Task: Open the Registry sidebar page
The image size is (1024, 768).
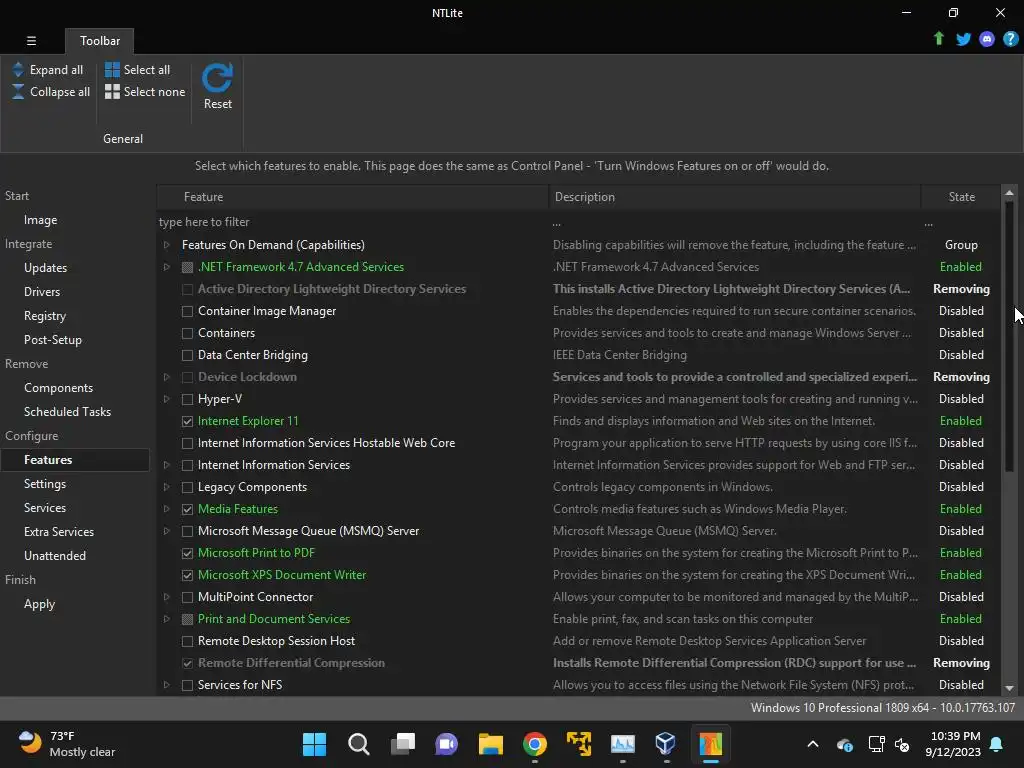Action: pyautogui.click(x=44, y=316)
